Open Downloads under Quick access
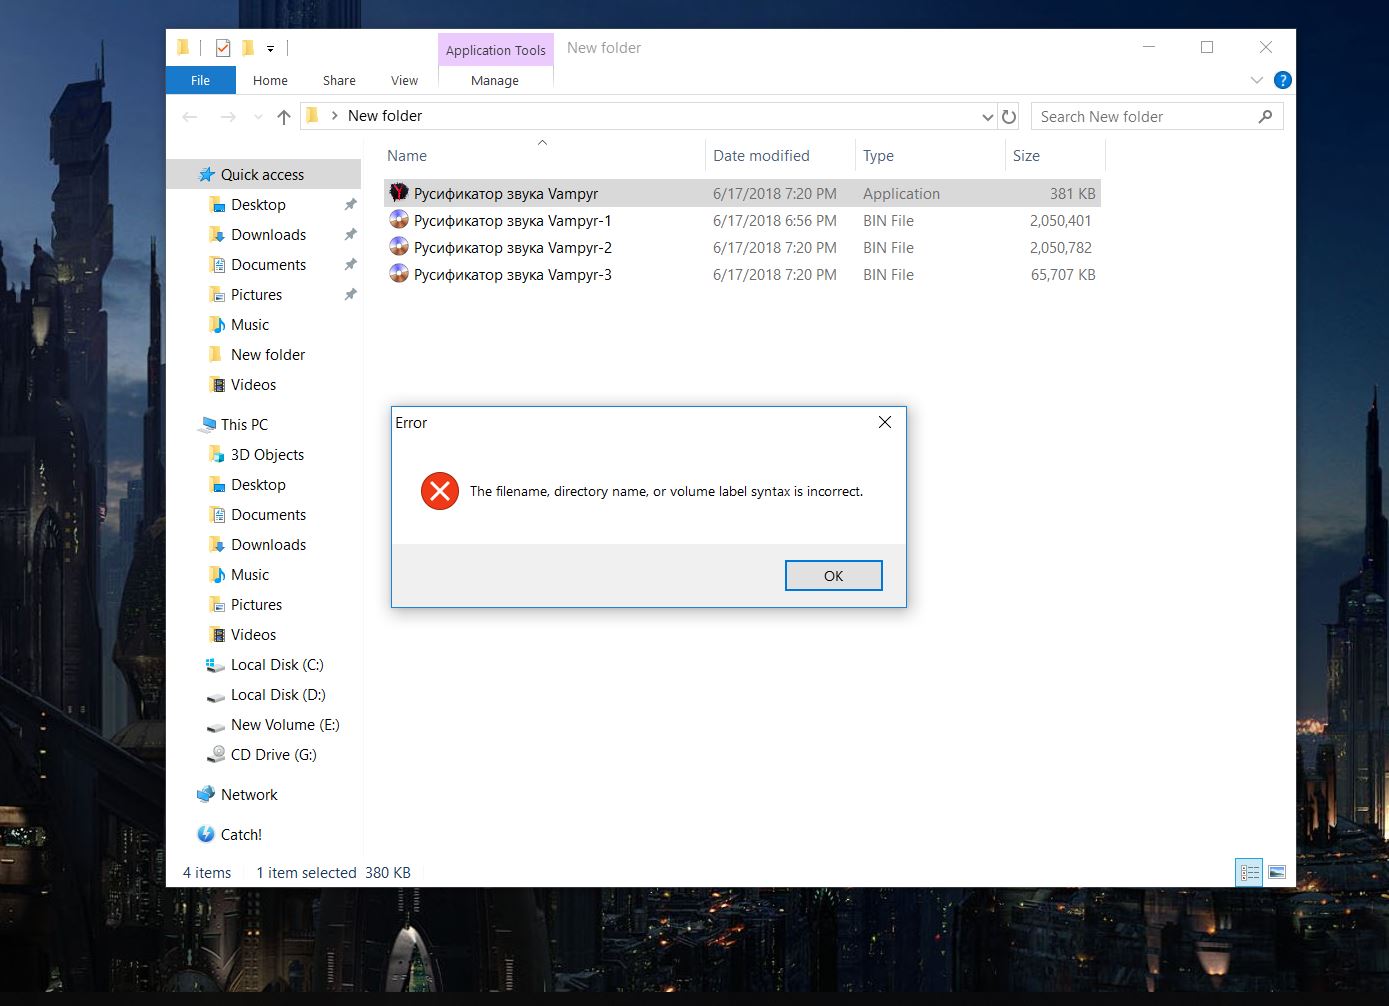 [x=268, y=234]
